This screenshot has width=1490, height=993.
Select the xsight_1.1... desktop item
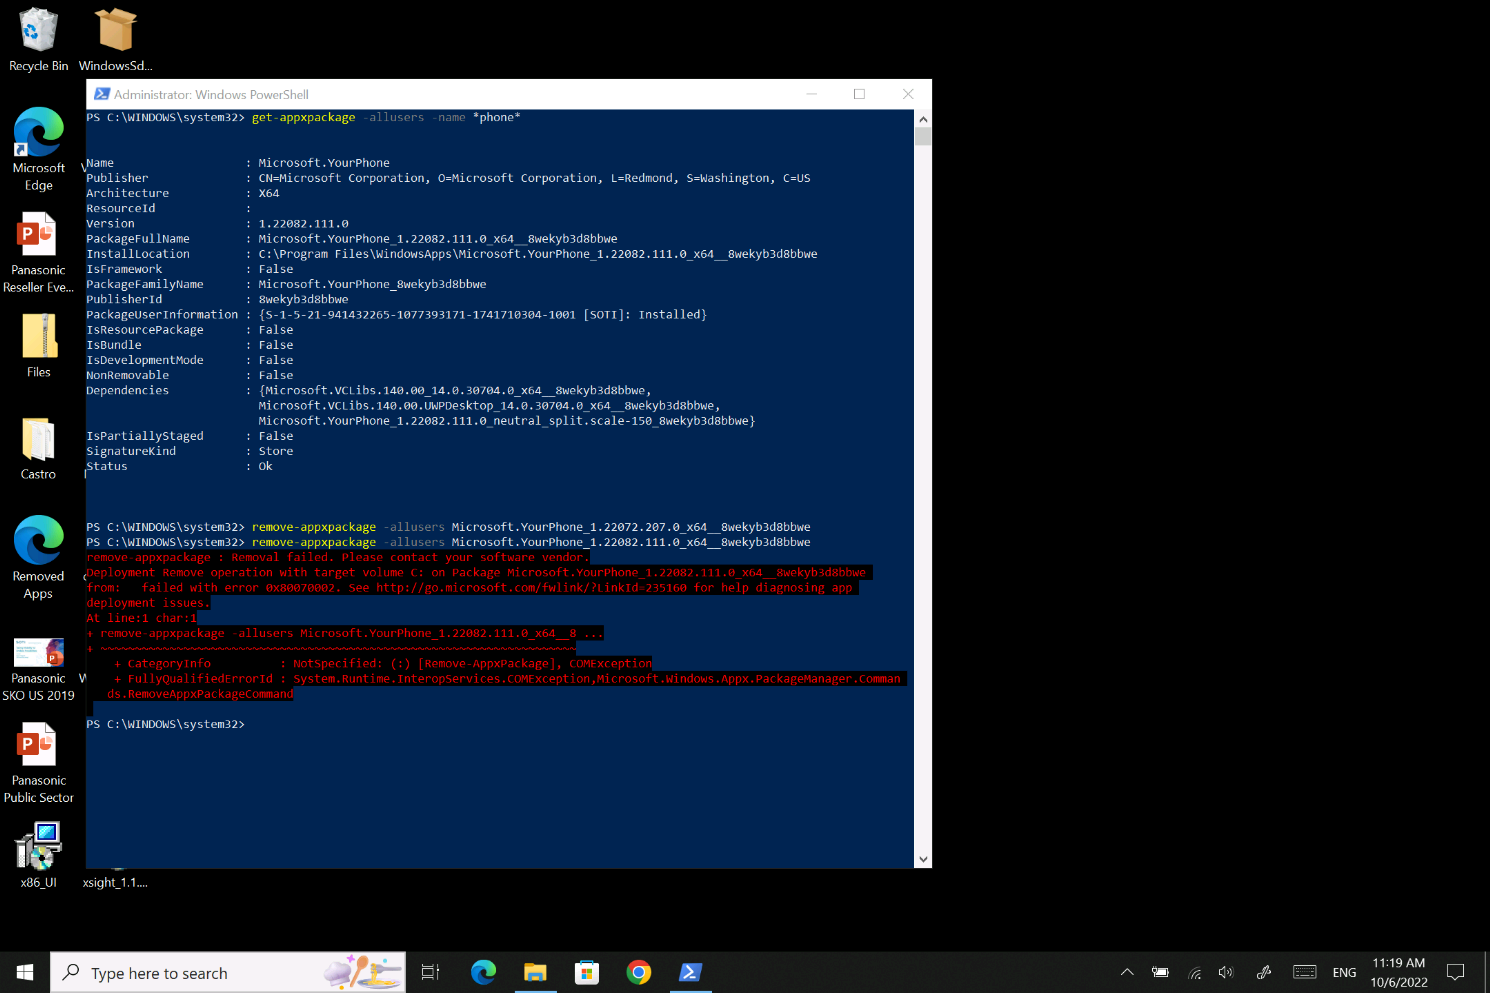click(x=115, y=882)
